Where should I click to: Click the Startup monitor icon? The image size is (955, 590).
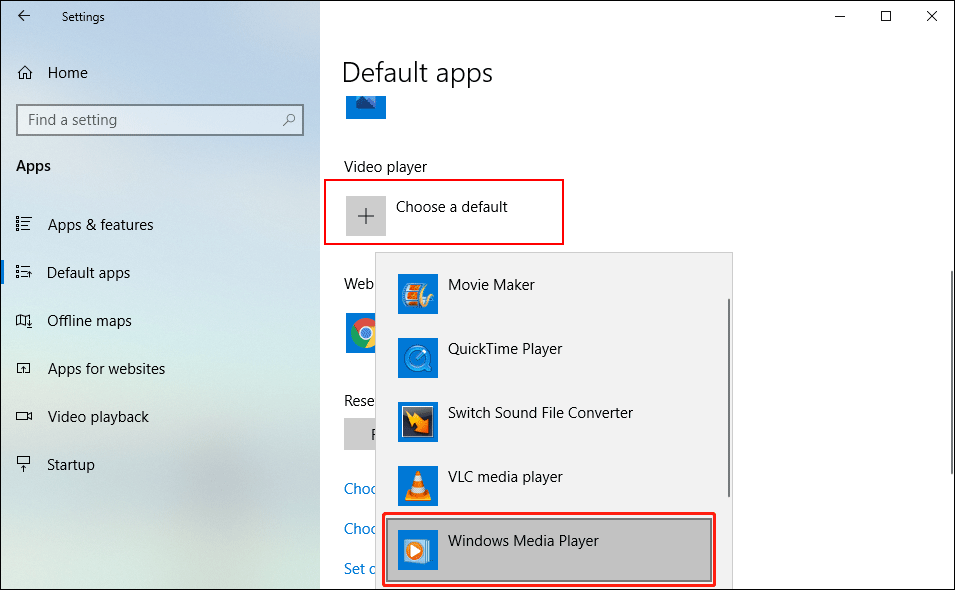click(x=24, y=464)
